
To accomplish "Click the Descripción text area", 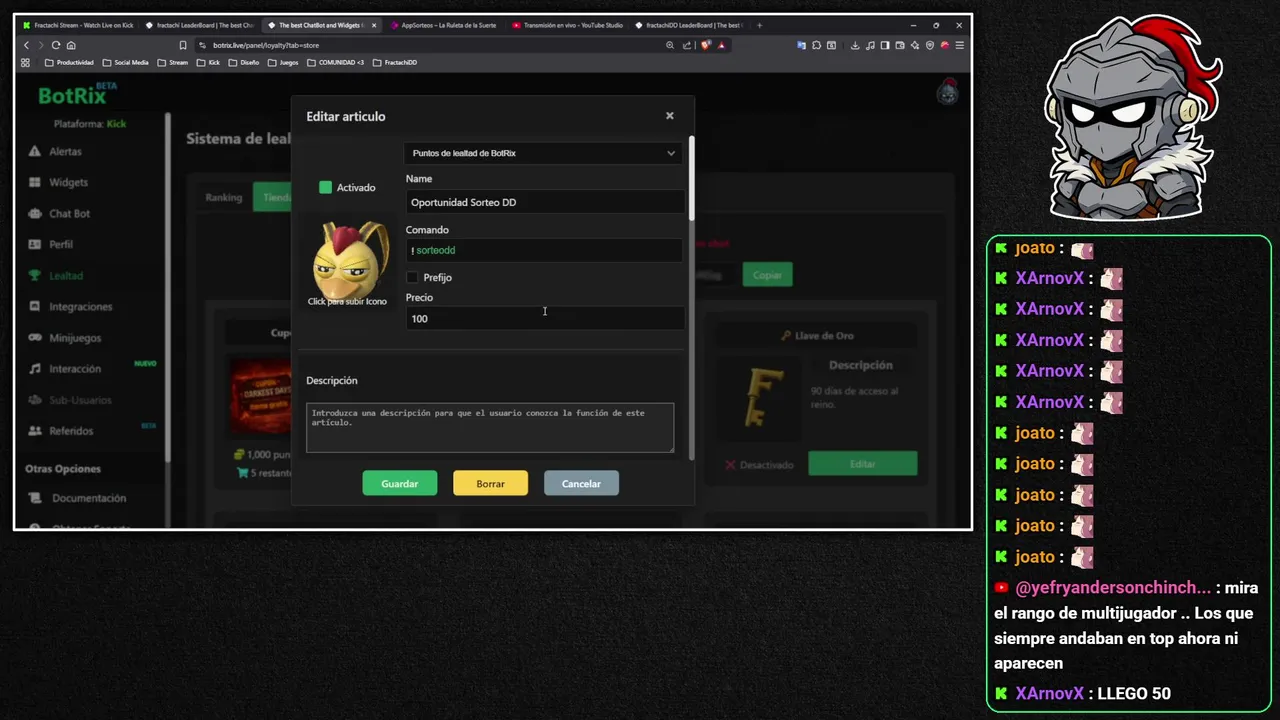I will tap(490, 427).
